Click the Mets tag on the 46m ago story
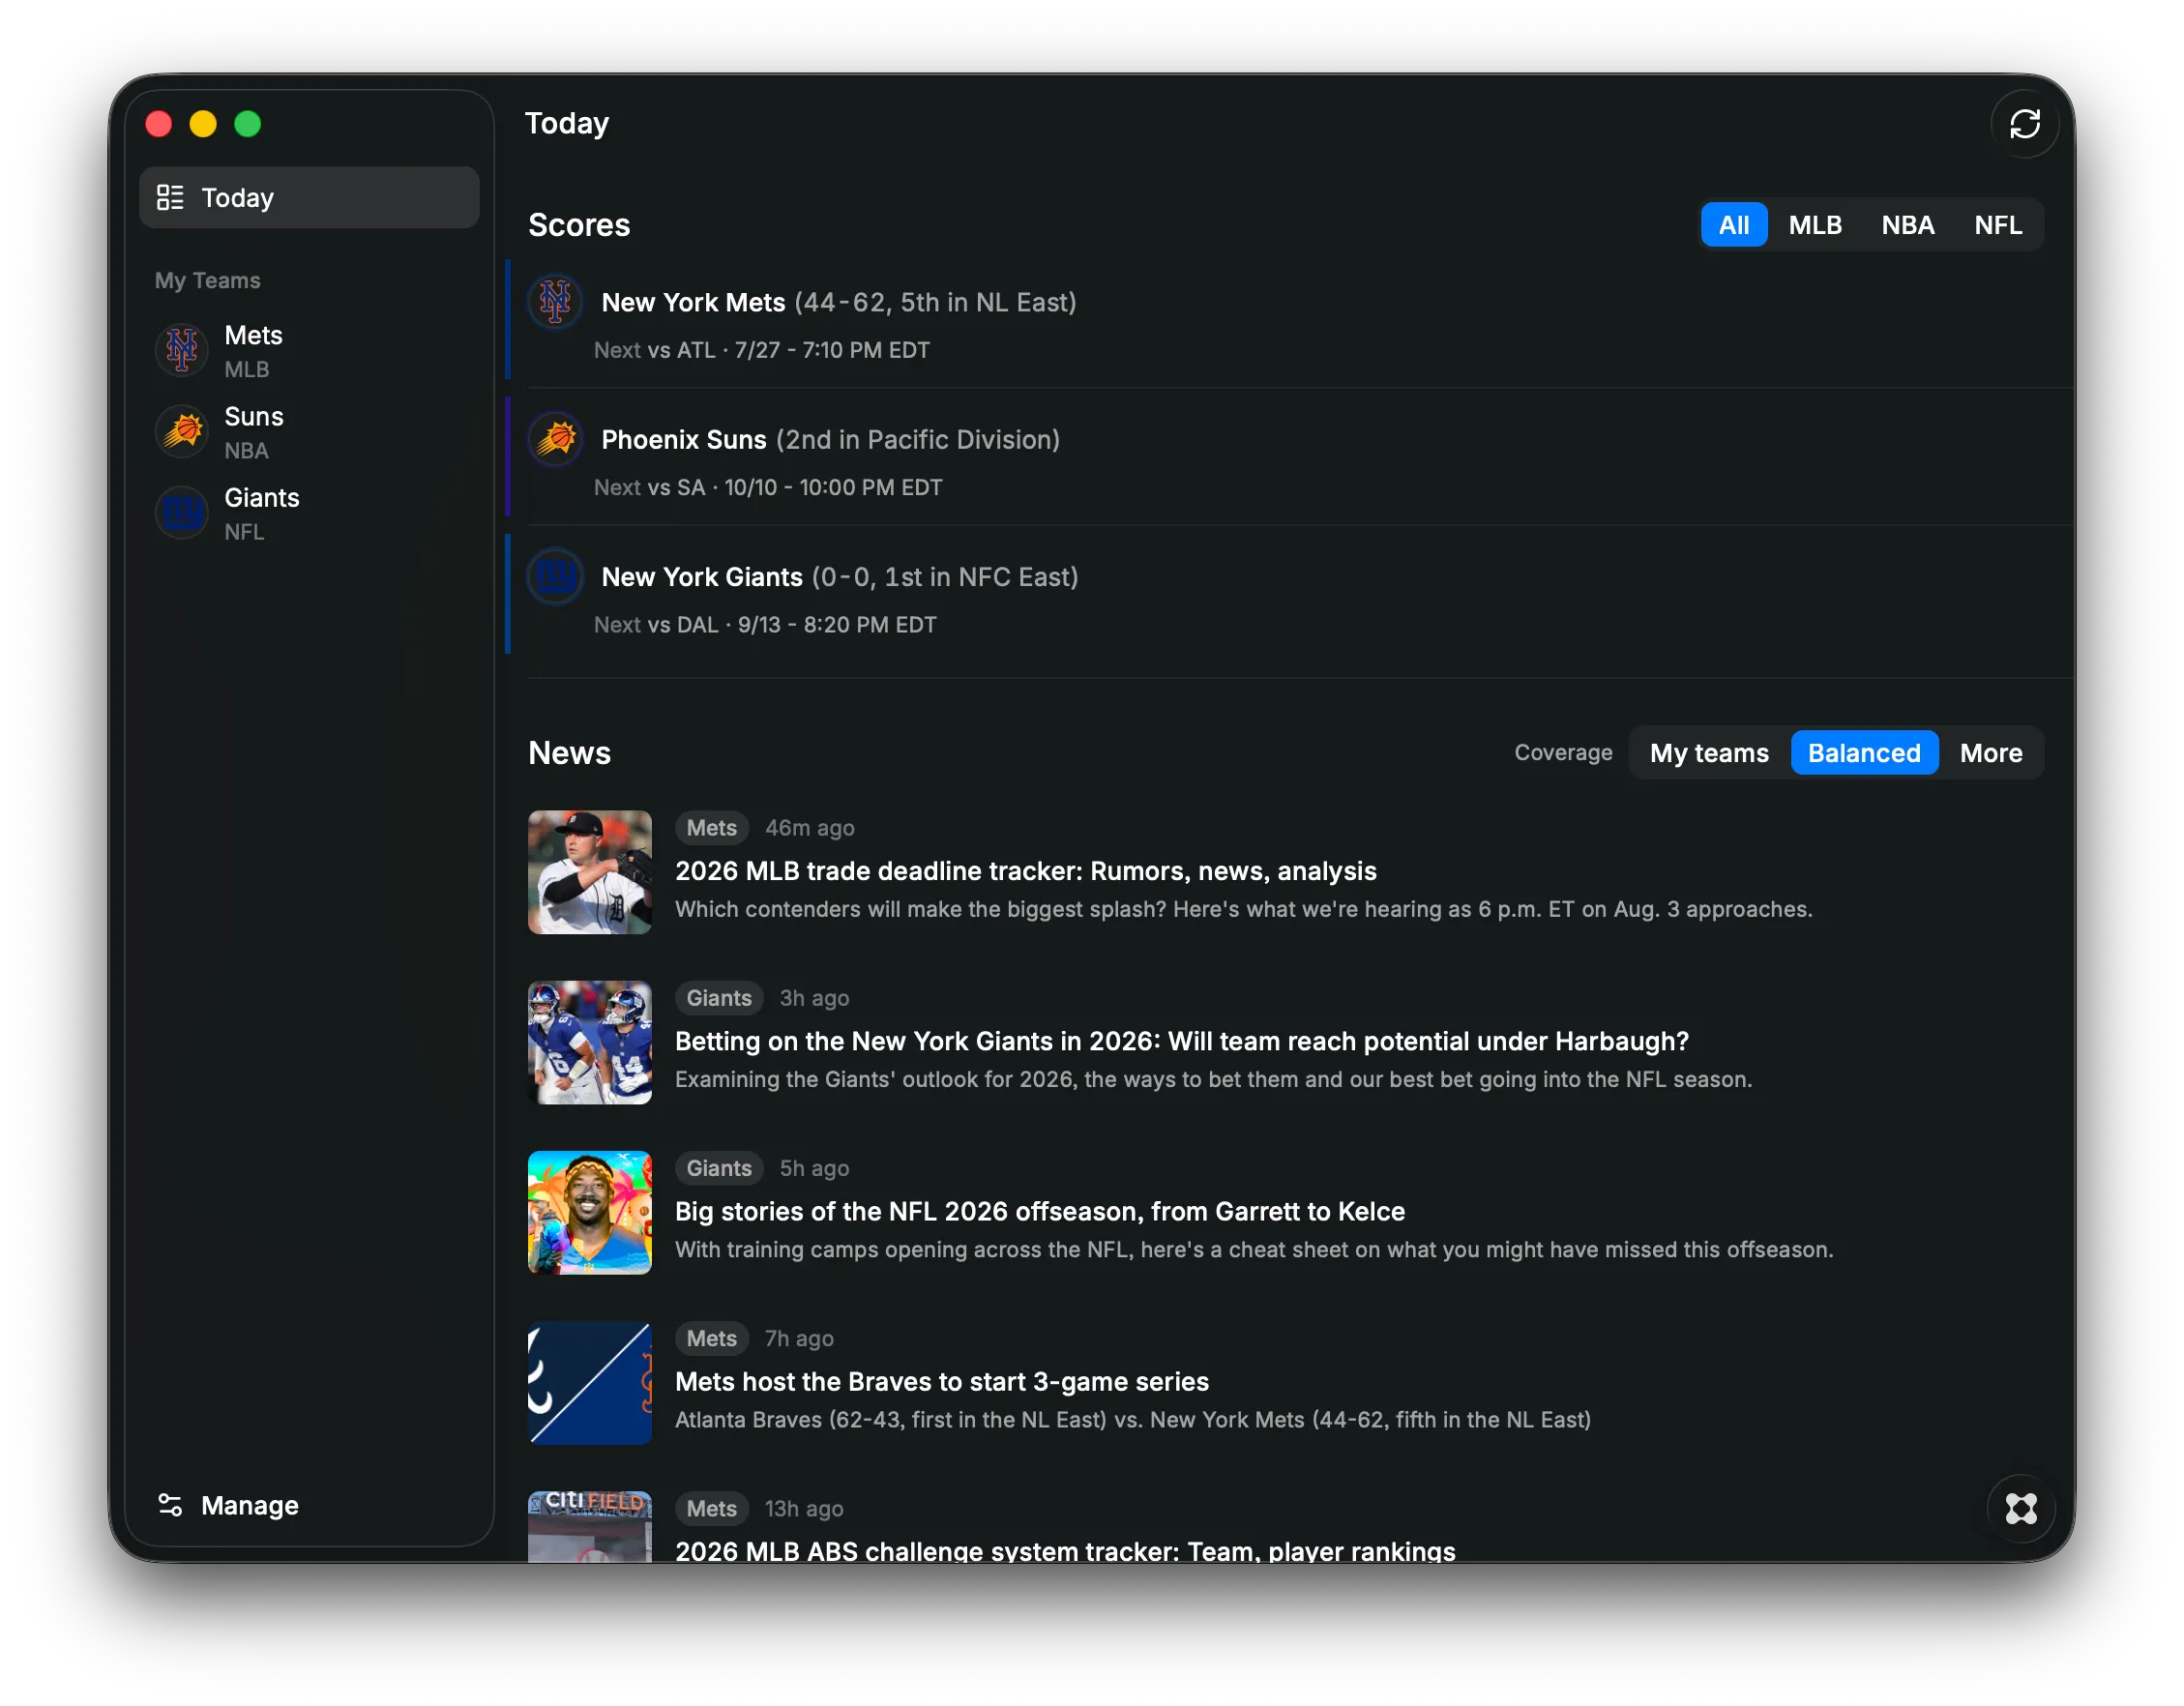This screenshot has height=1706, width=2184. coord(711,828)
